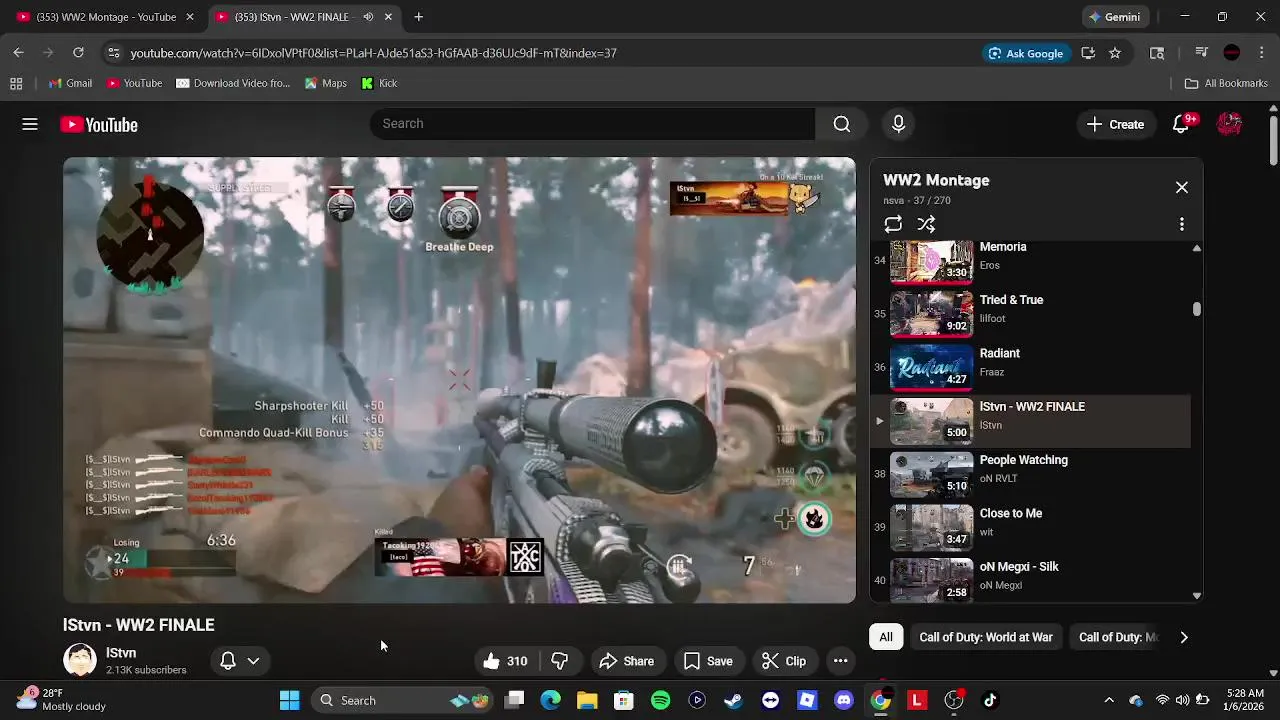Image resolution: width=1280 pixels, height=720 pixels.
Task: Click the Create button
Action: tap(1115, 124)
